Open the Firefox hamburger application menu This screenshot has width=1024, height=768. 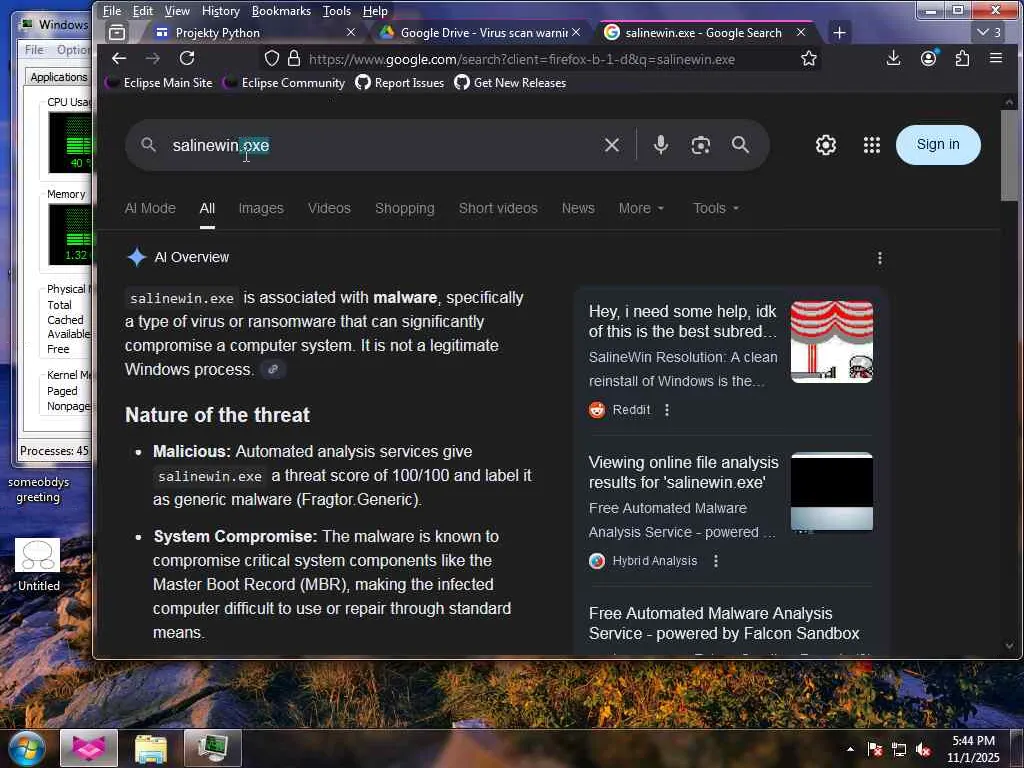point(996,59)
